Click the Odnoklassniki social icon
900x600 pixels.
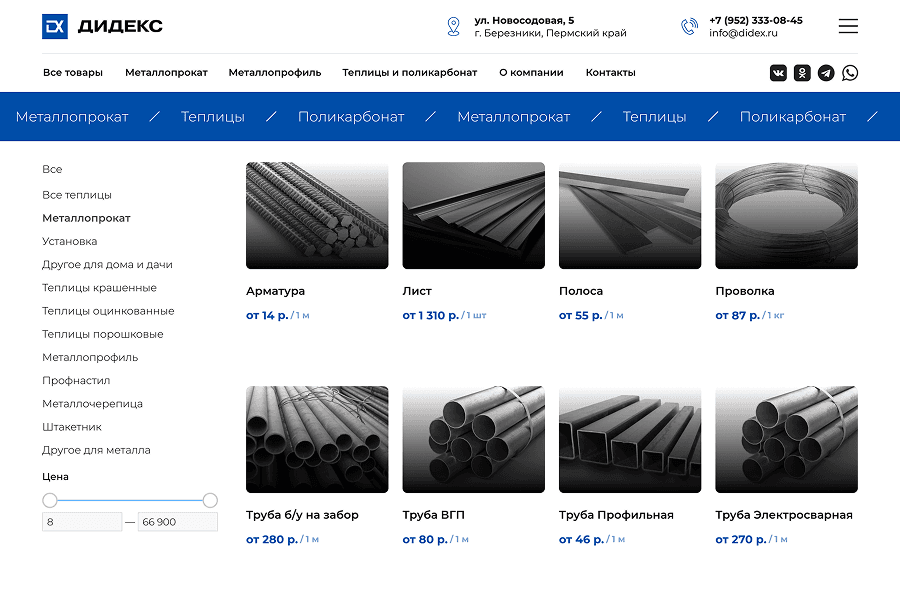802,72
